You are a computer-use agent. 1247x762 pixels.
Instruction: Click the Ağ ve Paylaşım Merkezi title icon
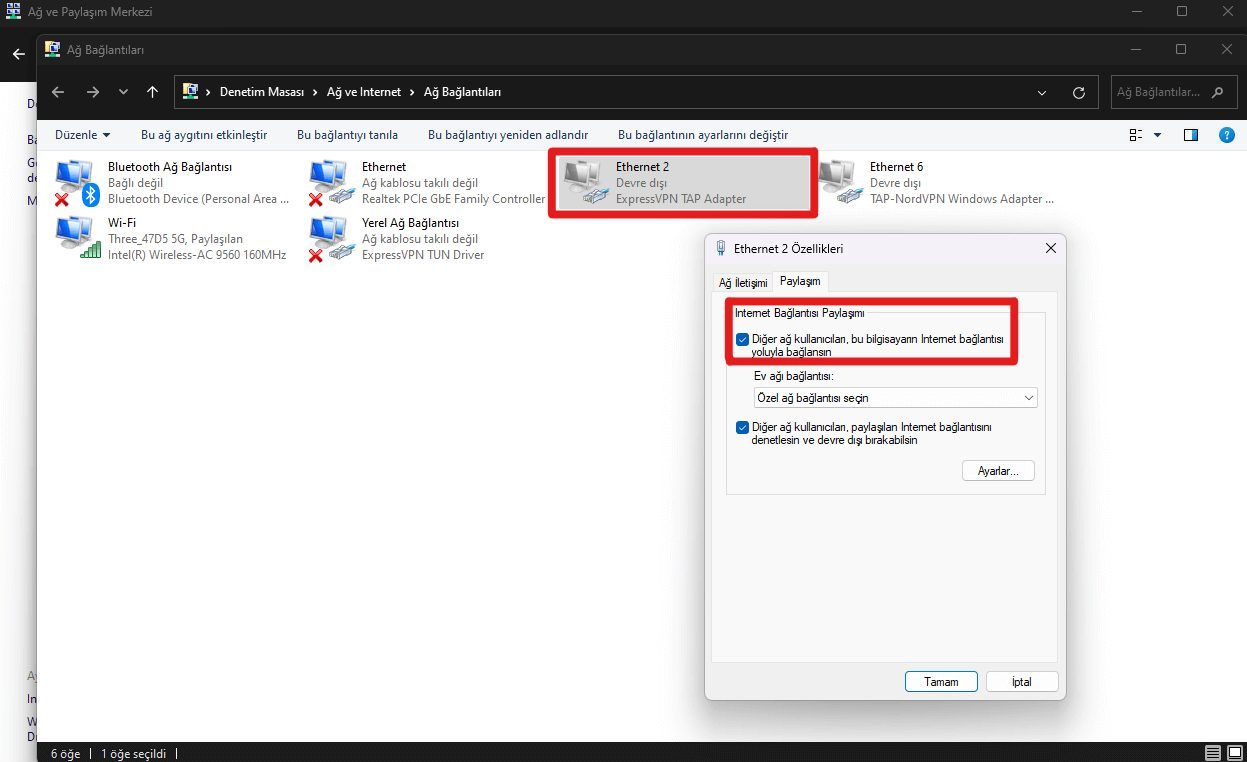[14, 12]
